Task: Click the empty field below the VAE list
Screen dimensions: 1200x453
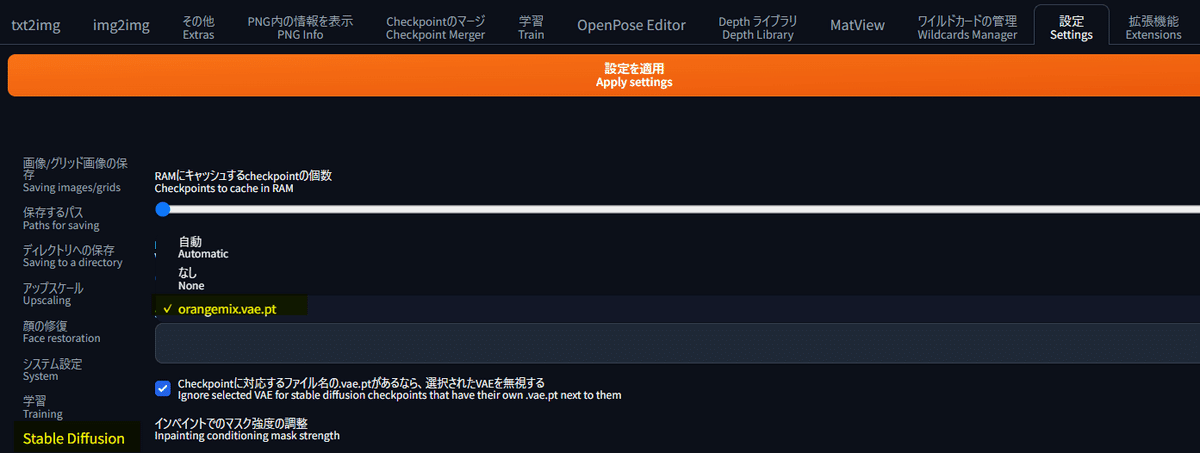Action: click(677, 343)
